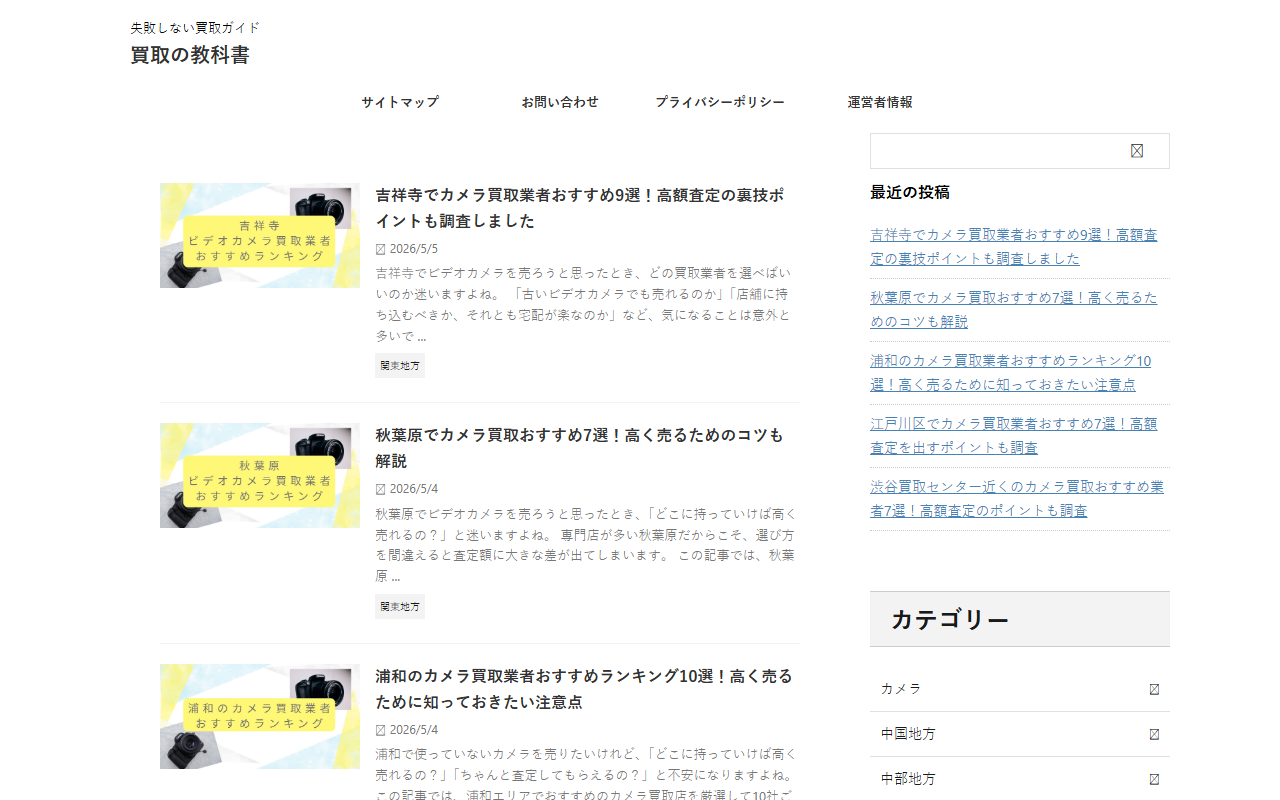Select the カメラ category label
Viewport: 1280px width, 800px height.
(x=901, y=689)
